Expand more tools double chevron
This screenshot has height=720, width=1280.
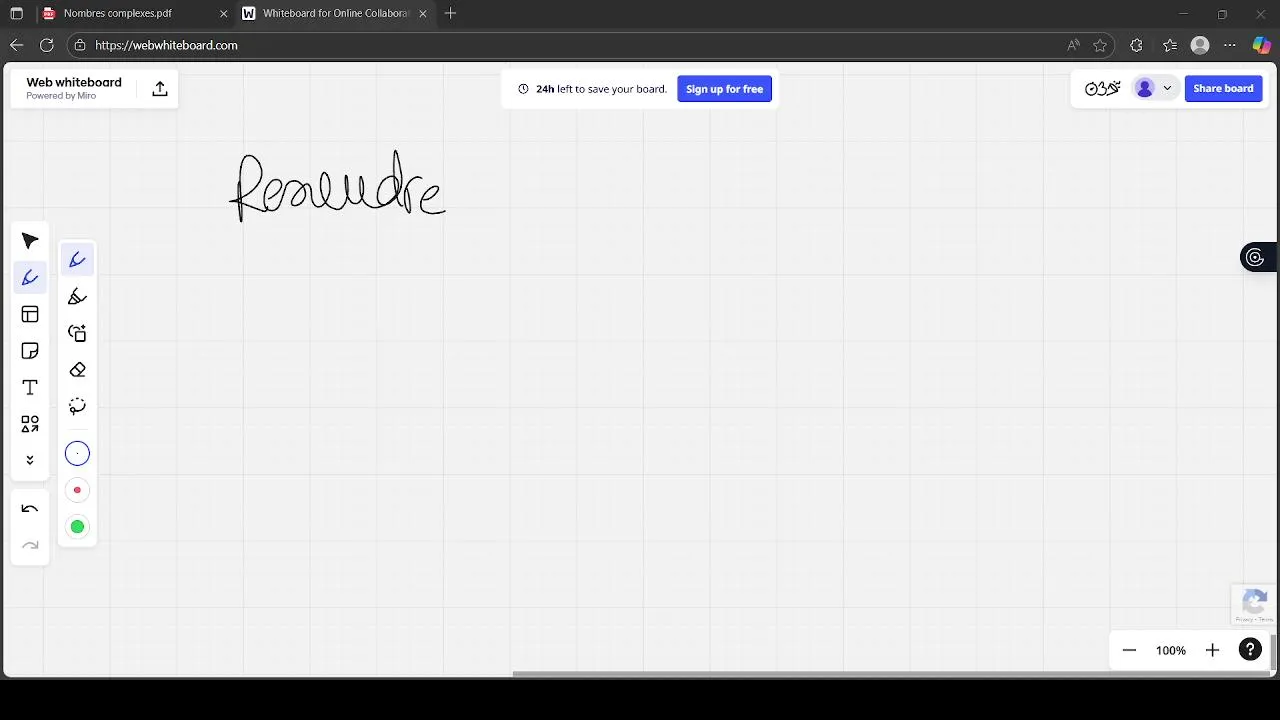pos(30,460)
